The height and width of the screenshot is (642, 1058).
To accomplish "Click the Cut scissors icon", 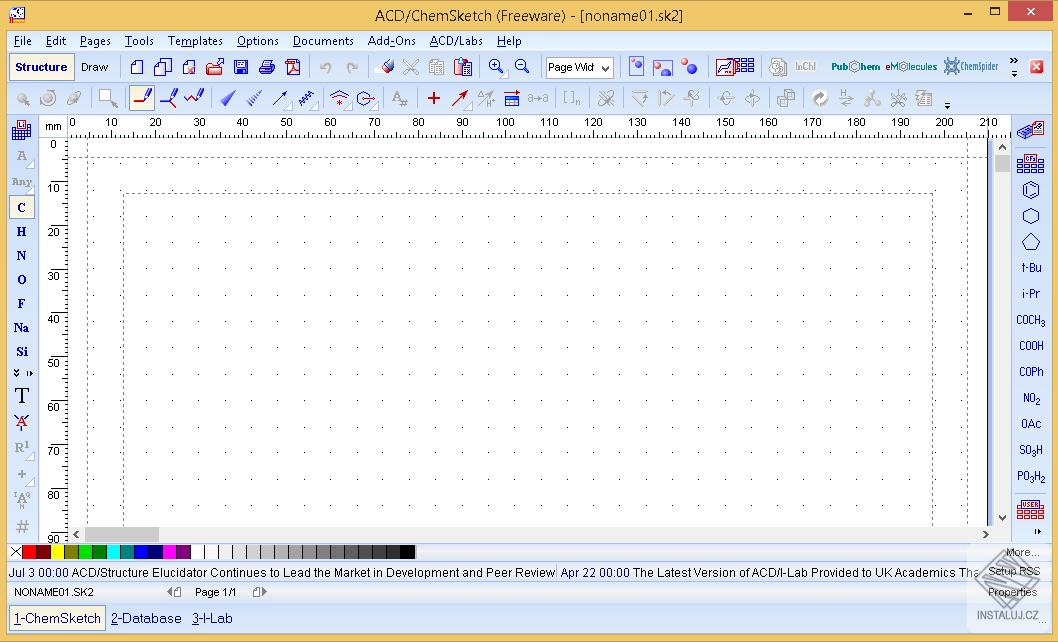I will coord(410,67).
